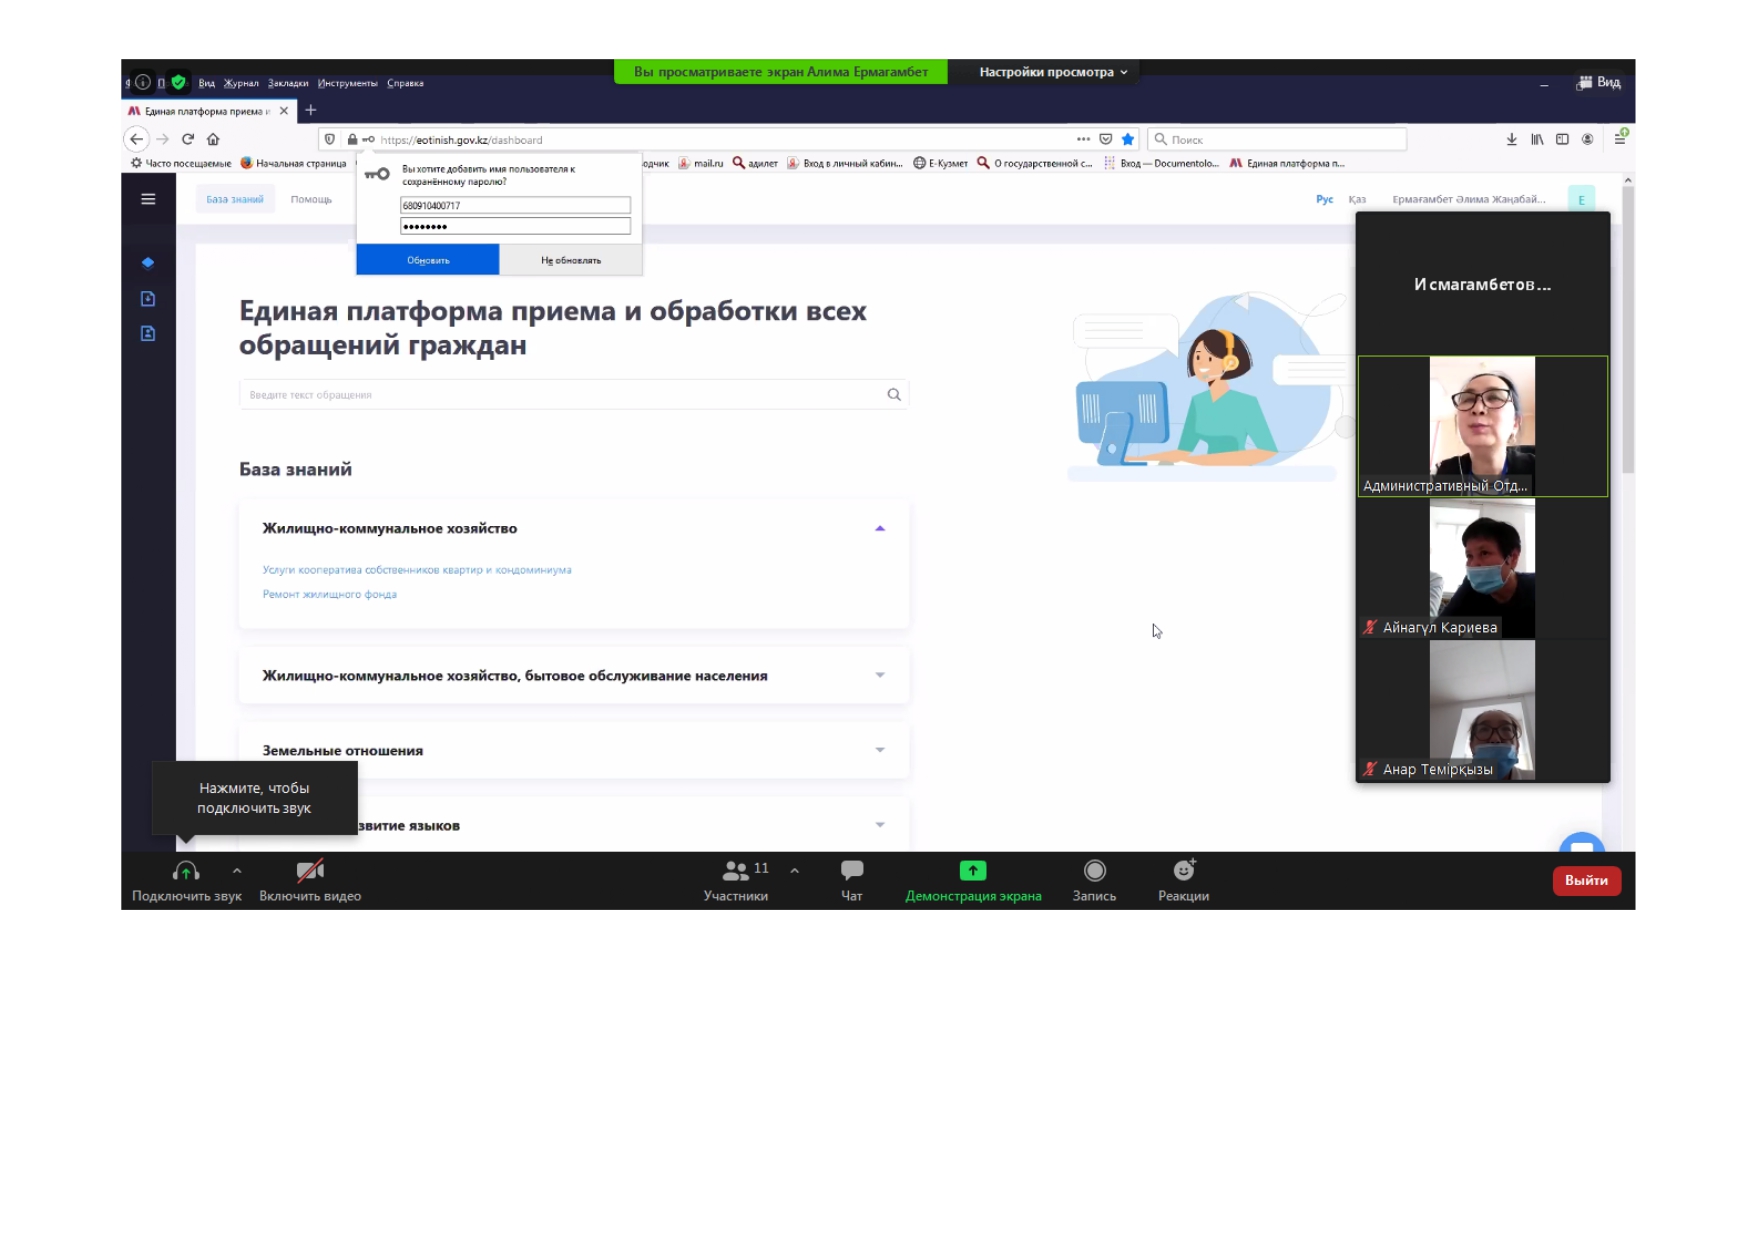Open the browser Инструменты menu
The width and height of the screenshot is (1755, 1240).
pos(347,83)
